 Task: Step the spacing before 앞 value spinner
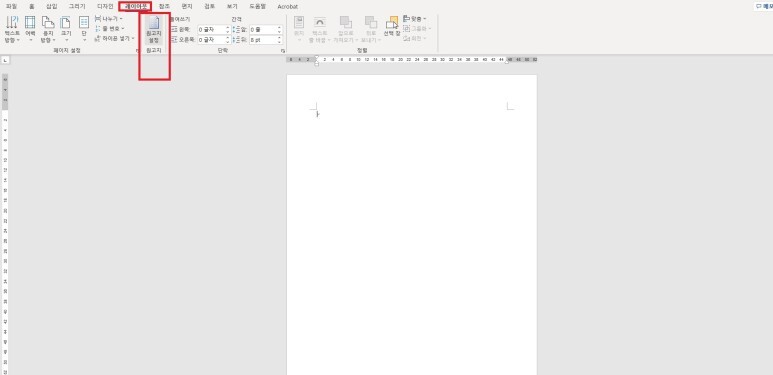tap(280, 30)
